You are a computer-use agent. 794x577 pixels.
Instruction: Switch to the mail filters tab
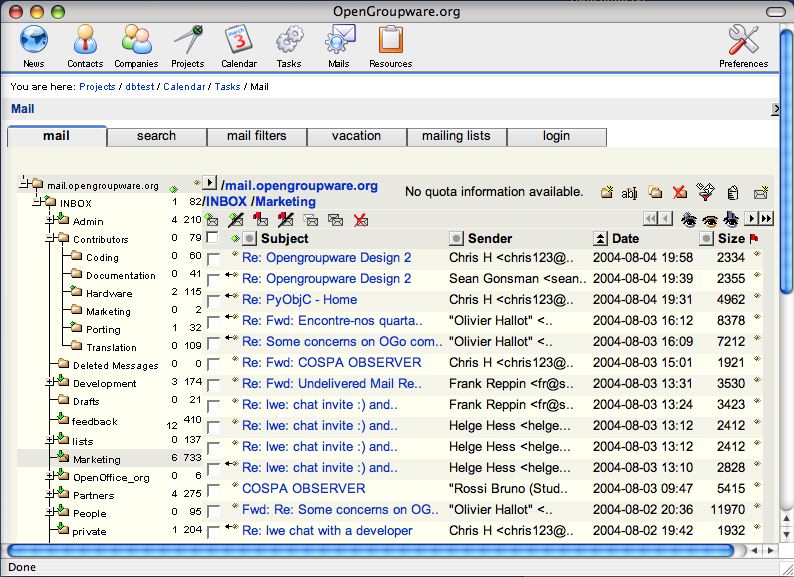pos(257,136)
